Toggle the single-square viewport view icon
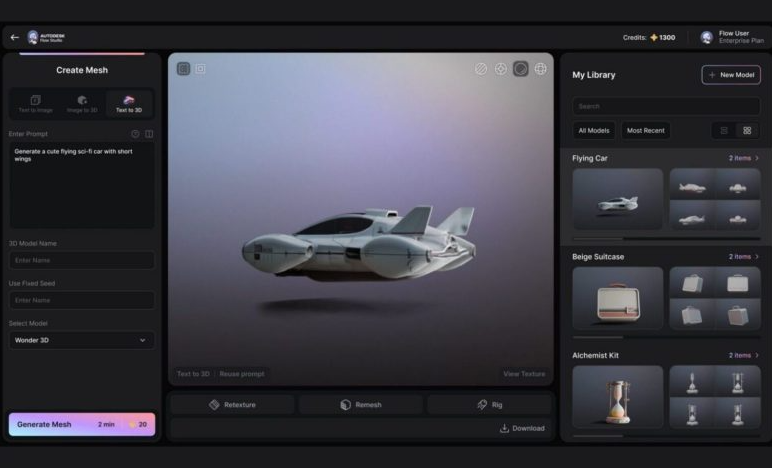 coord(200,69)
